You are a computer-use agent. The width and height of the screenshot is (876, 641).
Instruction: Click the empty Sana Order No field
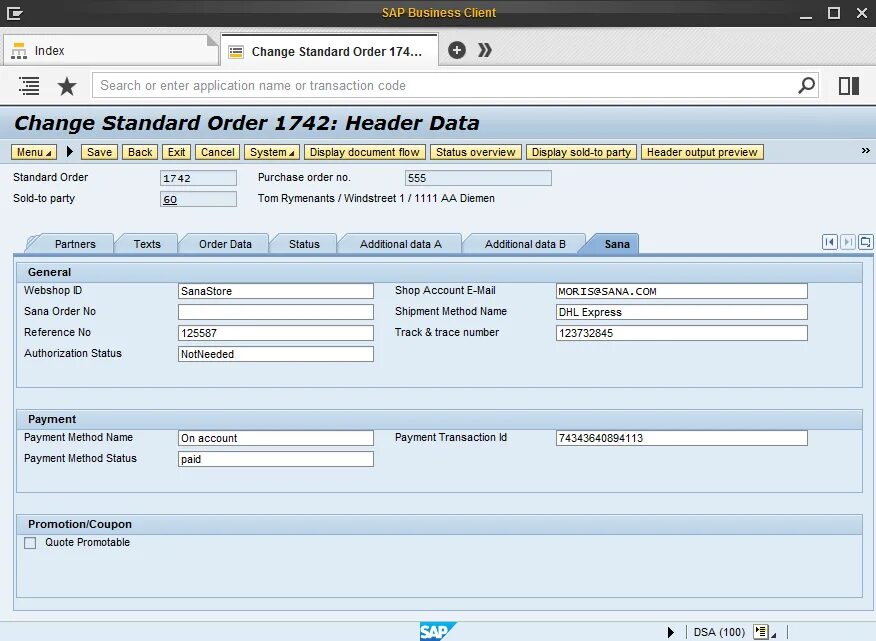(x=276, y=312)
